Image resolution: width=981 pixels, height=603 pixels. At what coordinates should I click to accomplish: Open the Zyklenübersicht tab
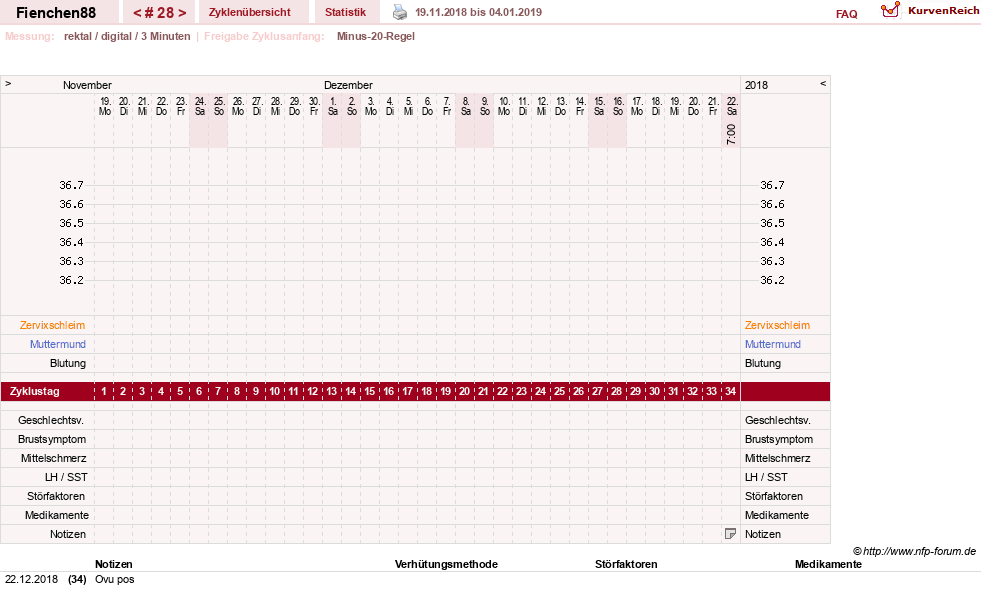pos(250,12)
